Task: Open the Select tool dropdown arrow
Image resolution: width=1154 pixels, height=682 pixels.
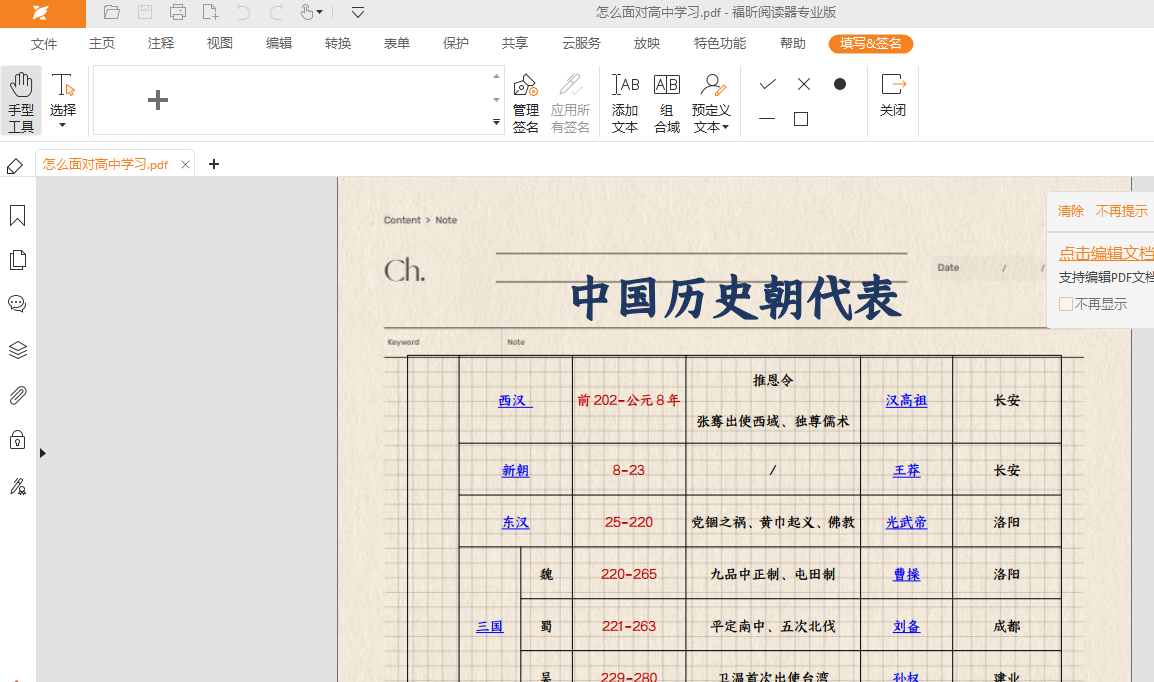Action: (x=63, y=126)
